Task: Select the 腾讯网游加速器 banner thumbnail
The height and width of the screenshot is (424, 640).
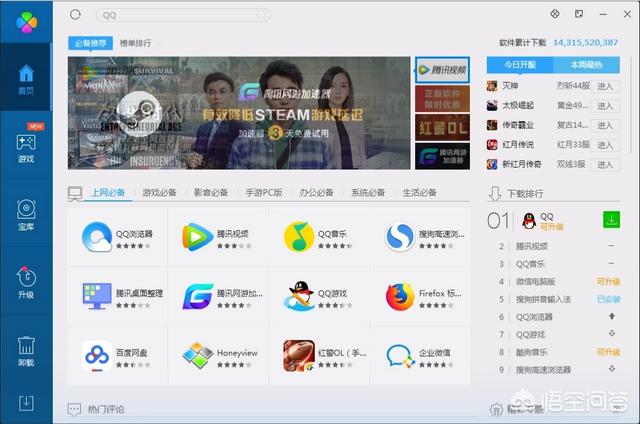Action: click(x=442, y=156)
